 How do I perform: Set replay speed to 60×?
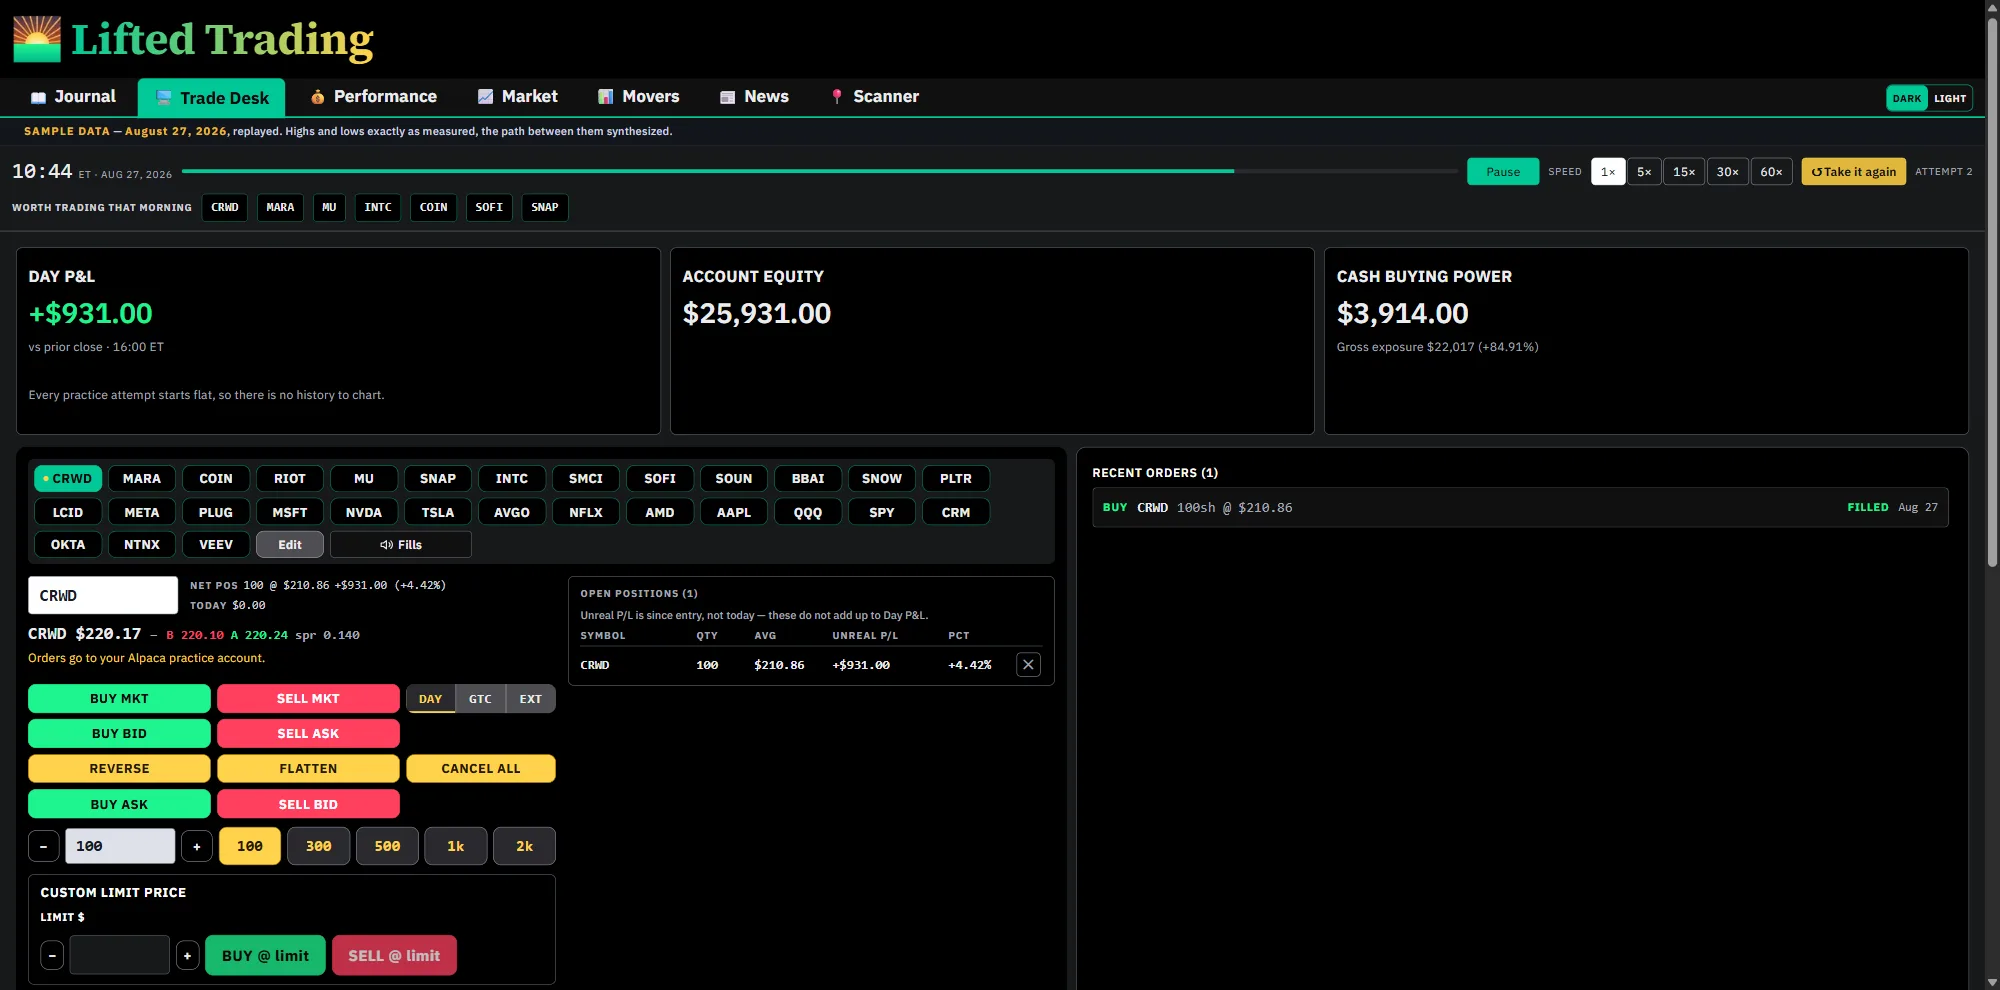pyautogui.click(x=1771, y=172)
